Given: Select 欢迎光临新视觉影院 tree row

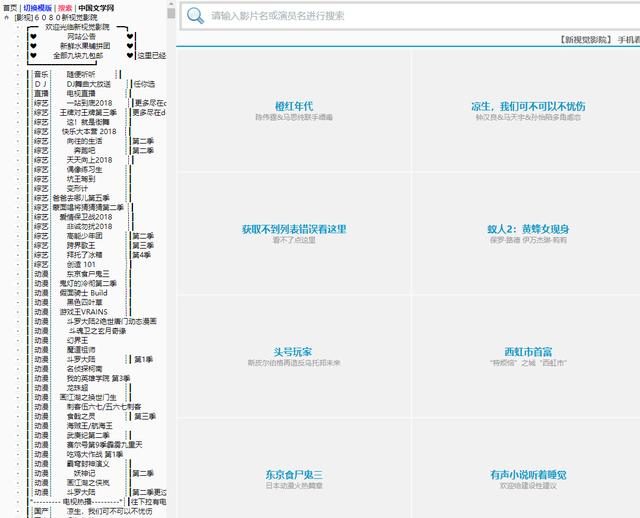Looking at the screenshot, I should pos(78,27).
